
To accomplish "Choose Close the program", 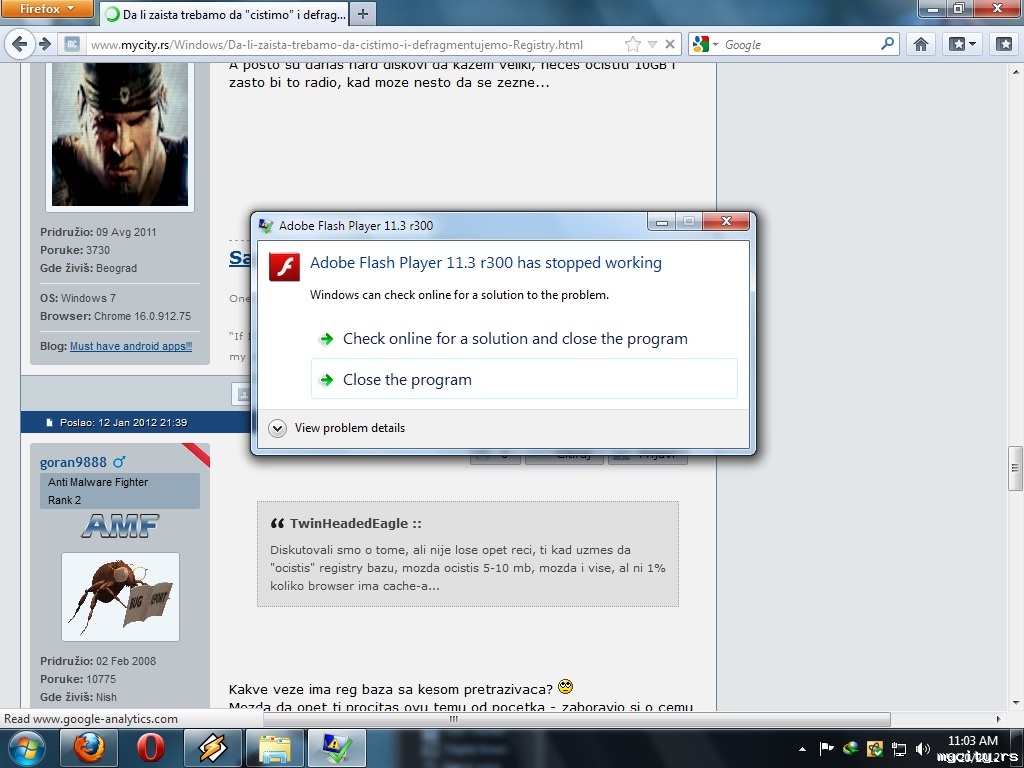I will tap(524, 379).
